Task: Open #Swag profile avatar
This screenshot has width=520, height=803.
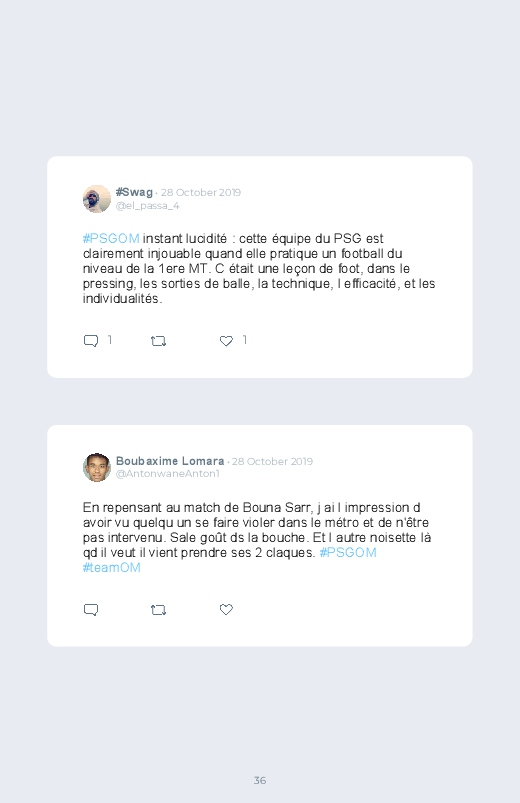Action: (x=97, y=199)
